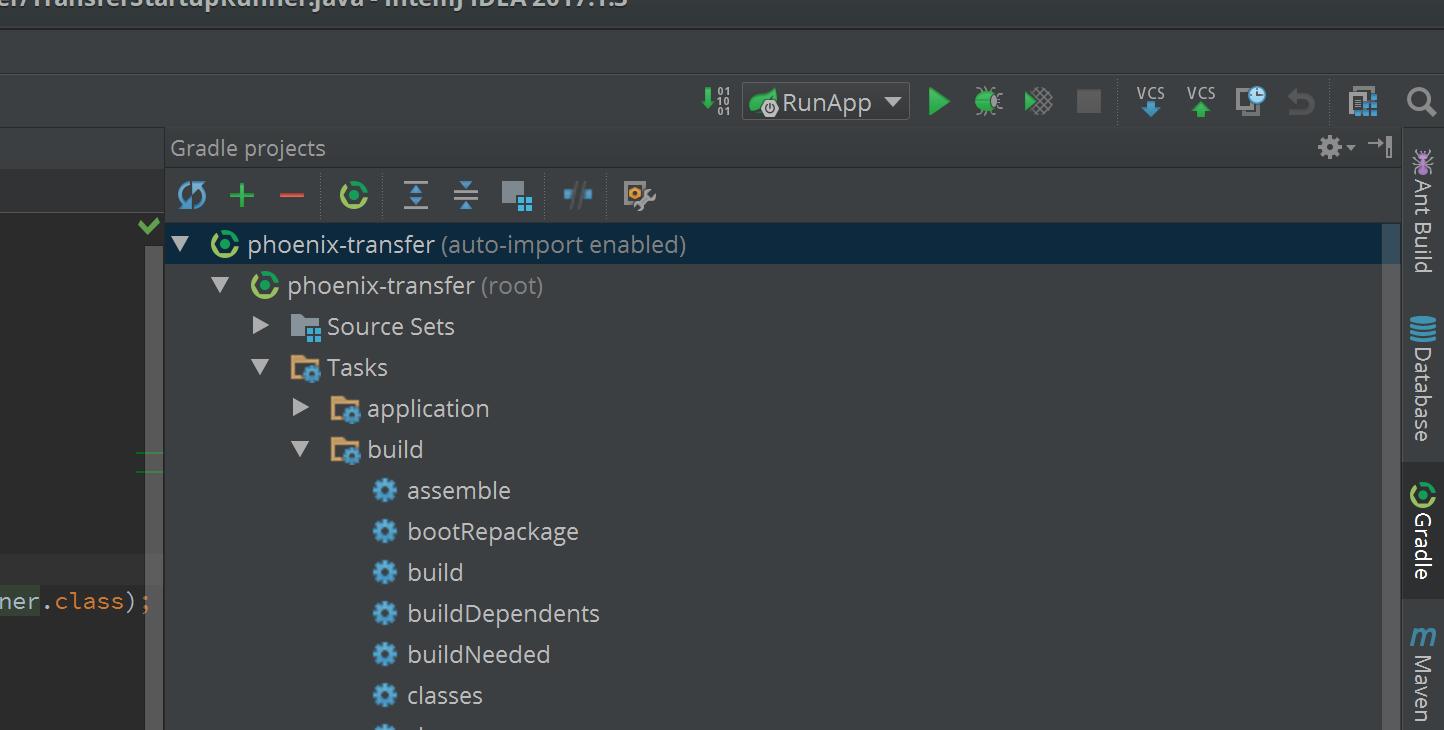Select the Gradle tool window tab
Image resolution: width=1444 pixels, height=730 pixels.
pos(1423,530)
